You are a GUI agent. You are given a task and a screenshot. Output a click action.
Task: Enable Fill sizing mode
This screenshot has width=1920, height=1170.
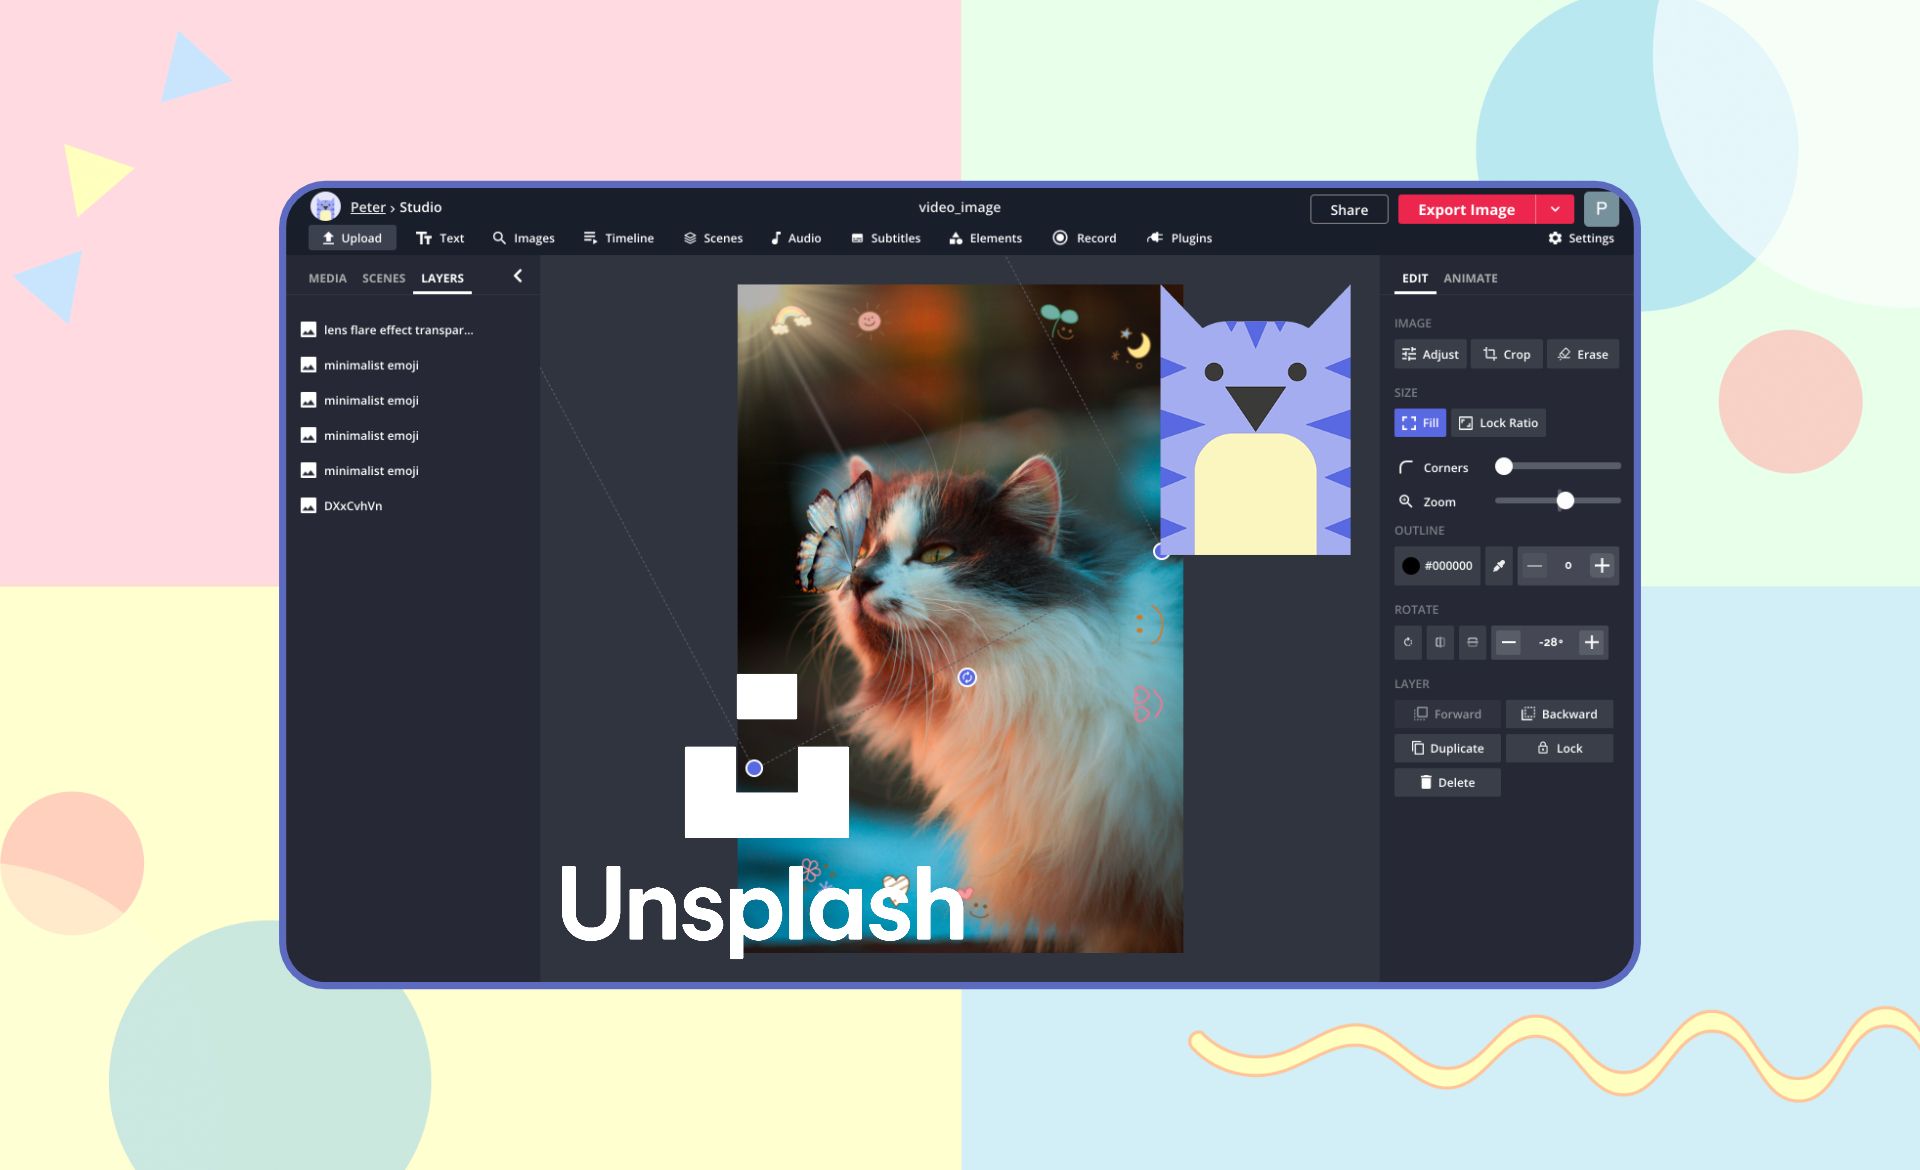coord(1419,422)
